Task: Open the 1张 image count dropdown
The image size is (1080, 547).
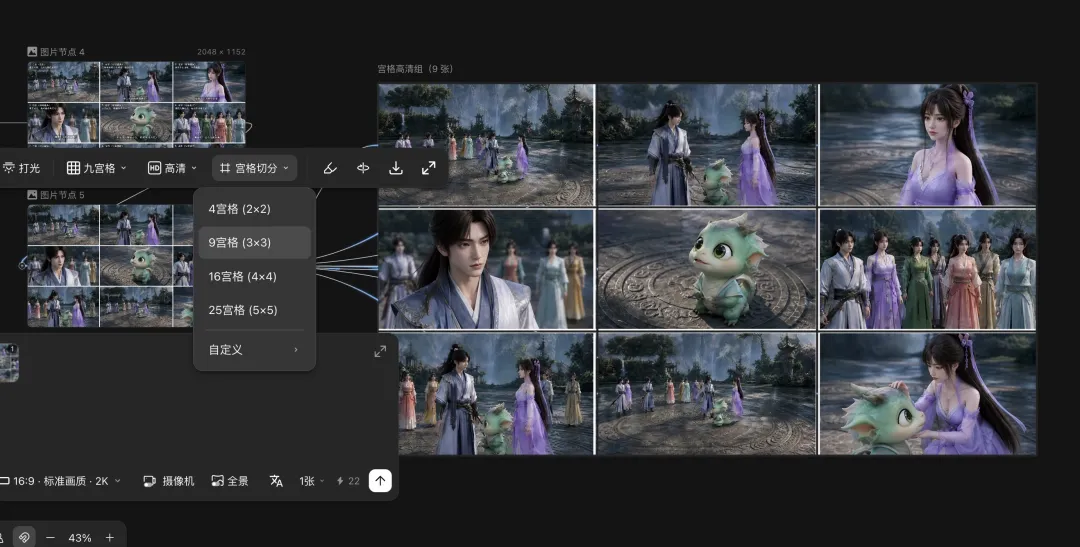Action: pyautogui.click(x=311, y=481)
